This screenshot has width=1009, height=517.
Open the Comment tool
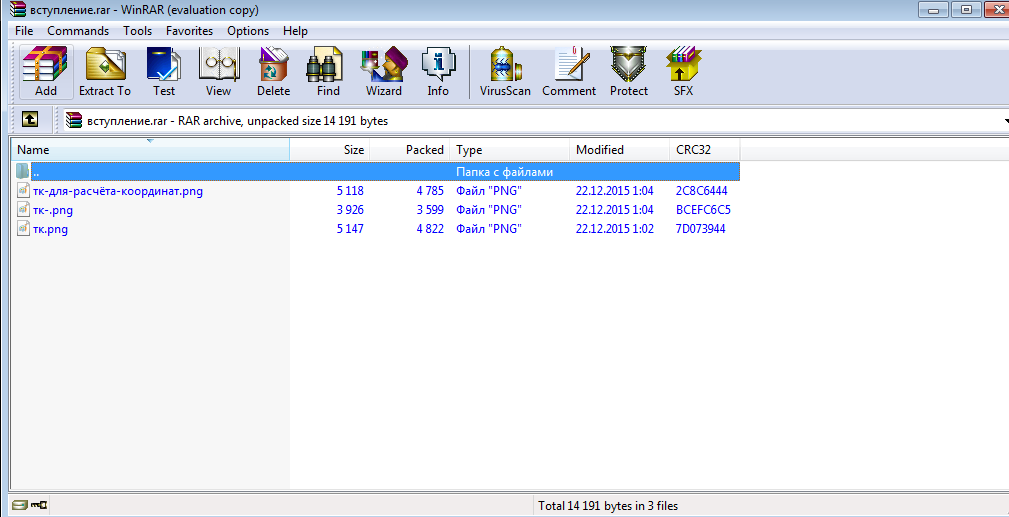point(569,71)
